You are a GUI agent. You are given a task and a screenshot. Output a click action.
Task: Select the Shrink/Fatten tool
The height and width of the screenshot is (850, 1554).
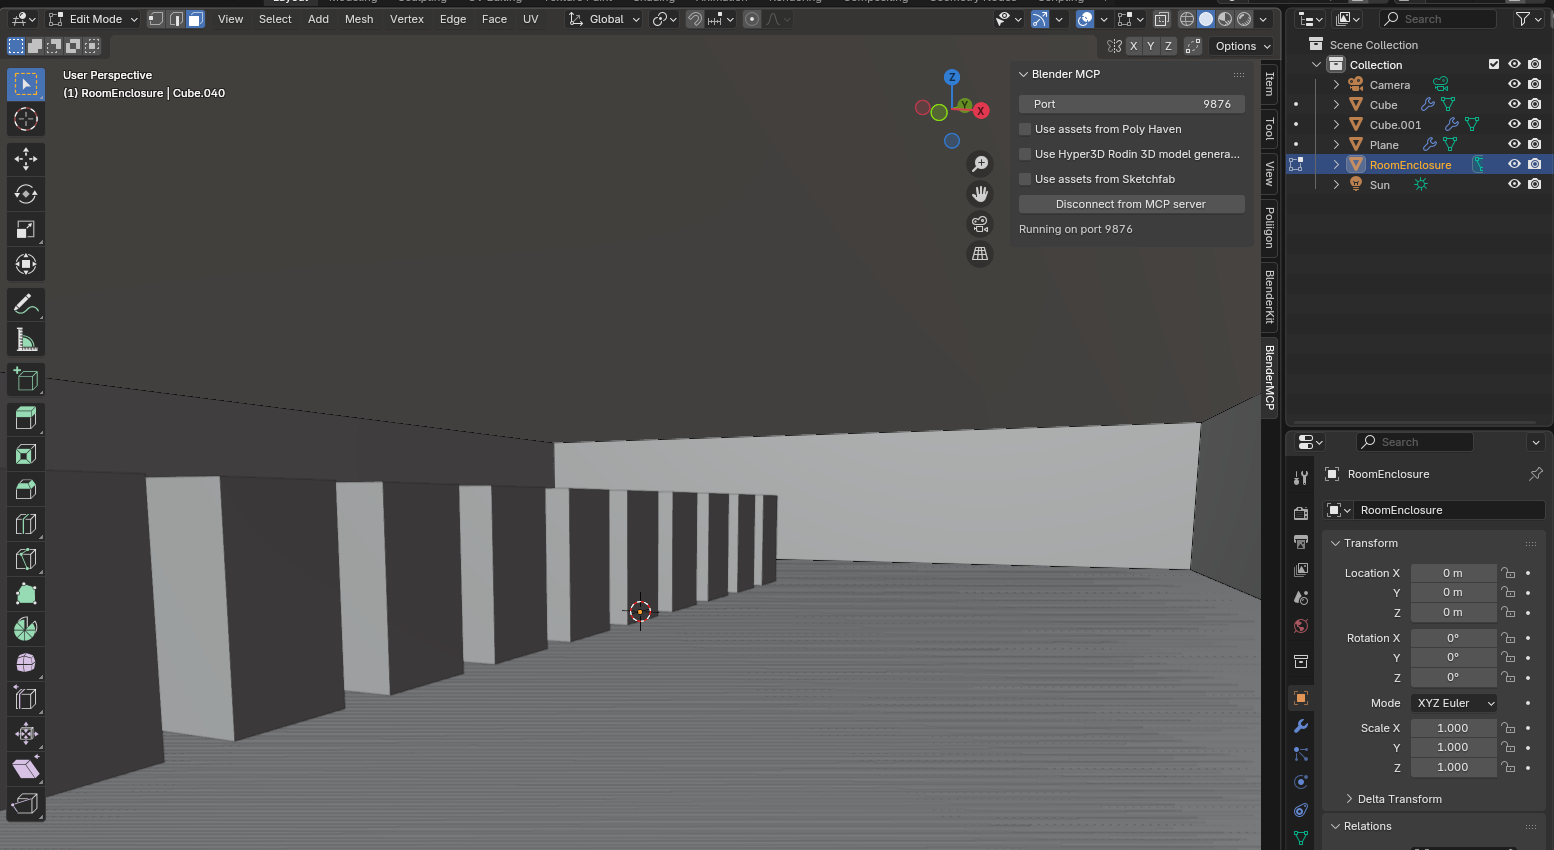pyautogui.click(x=26, y=733)
